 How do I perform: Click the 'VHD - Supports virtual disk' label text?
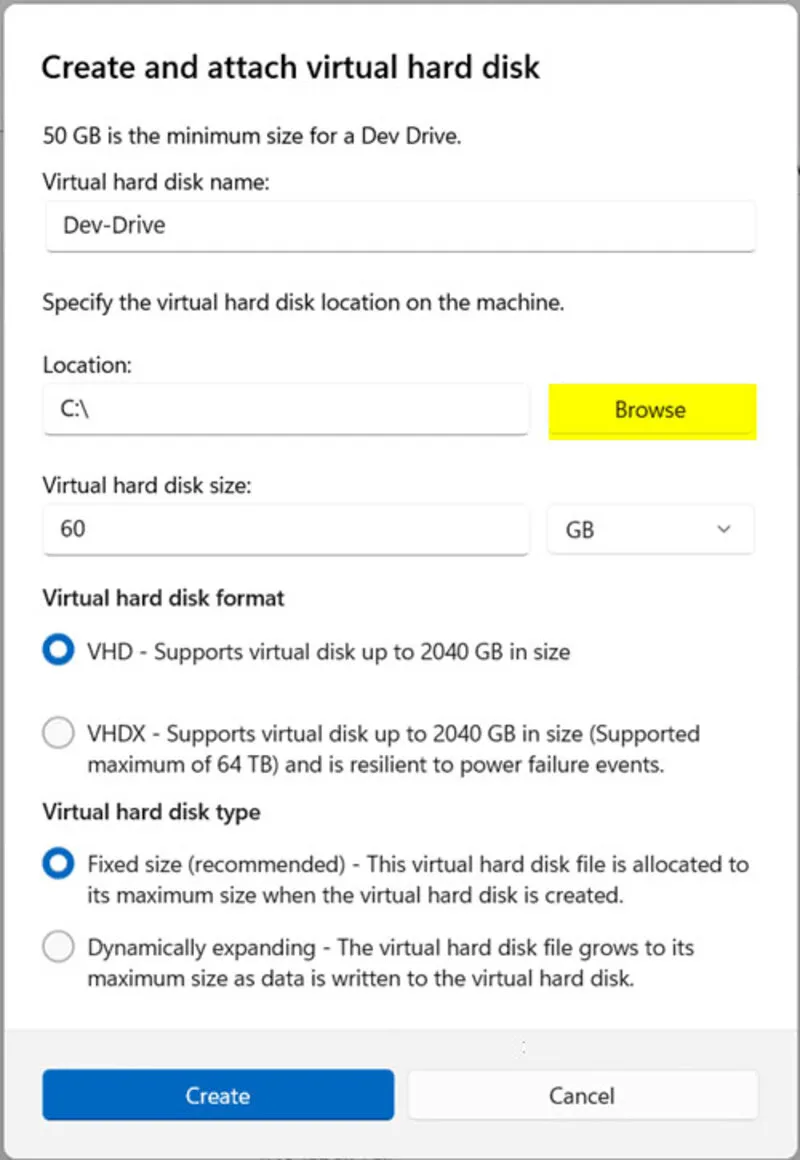tap(329, 652)
